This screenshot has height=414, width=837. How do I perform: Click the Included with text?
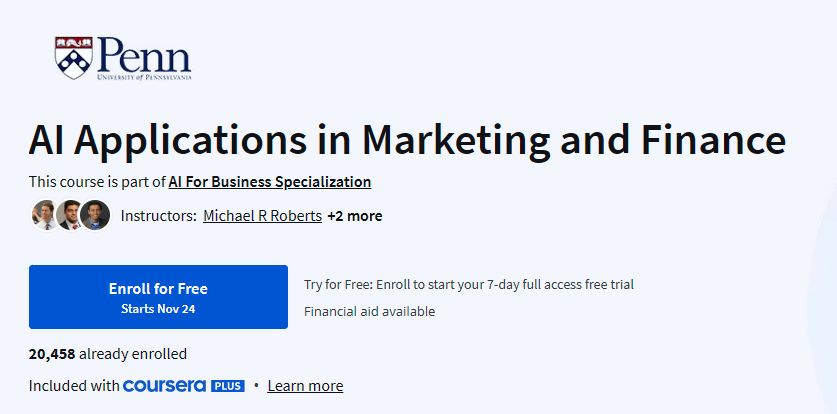(74, 386)
